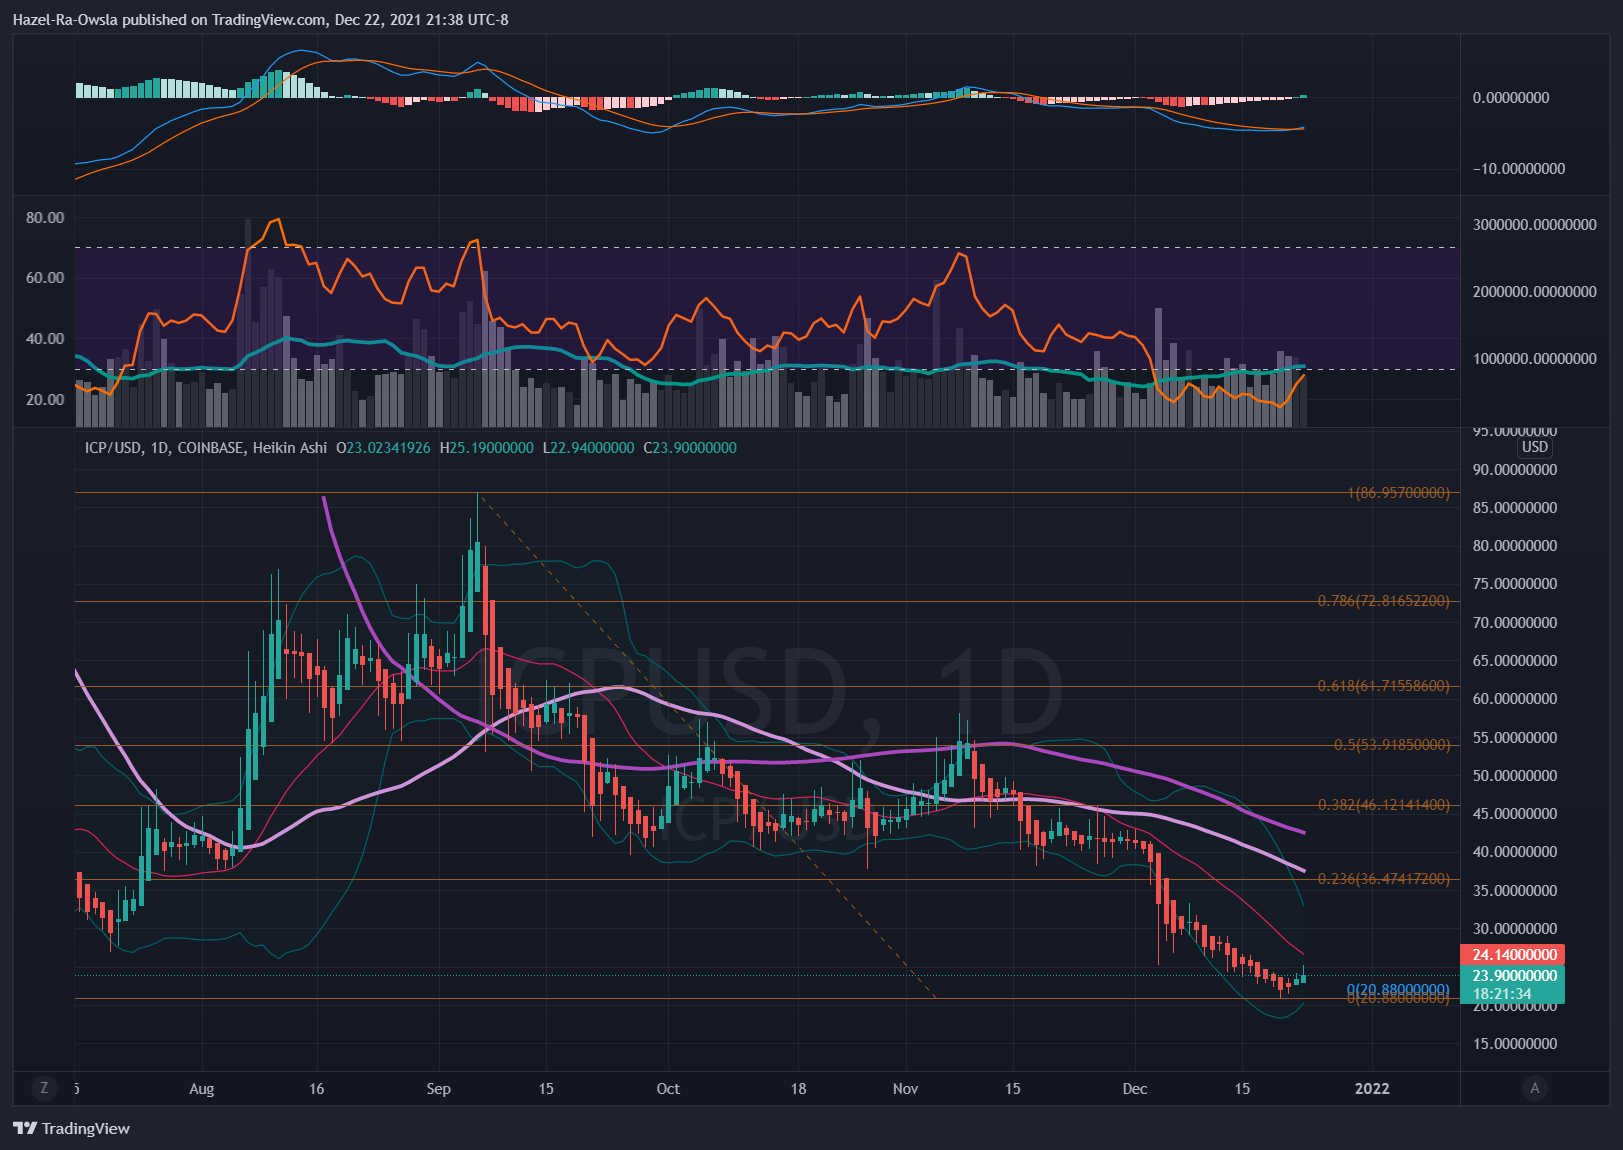Click the green 23.90000000 current price label
Screen dimensions: 1623x1150
pos(1514,976)
